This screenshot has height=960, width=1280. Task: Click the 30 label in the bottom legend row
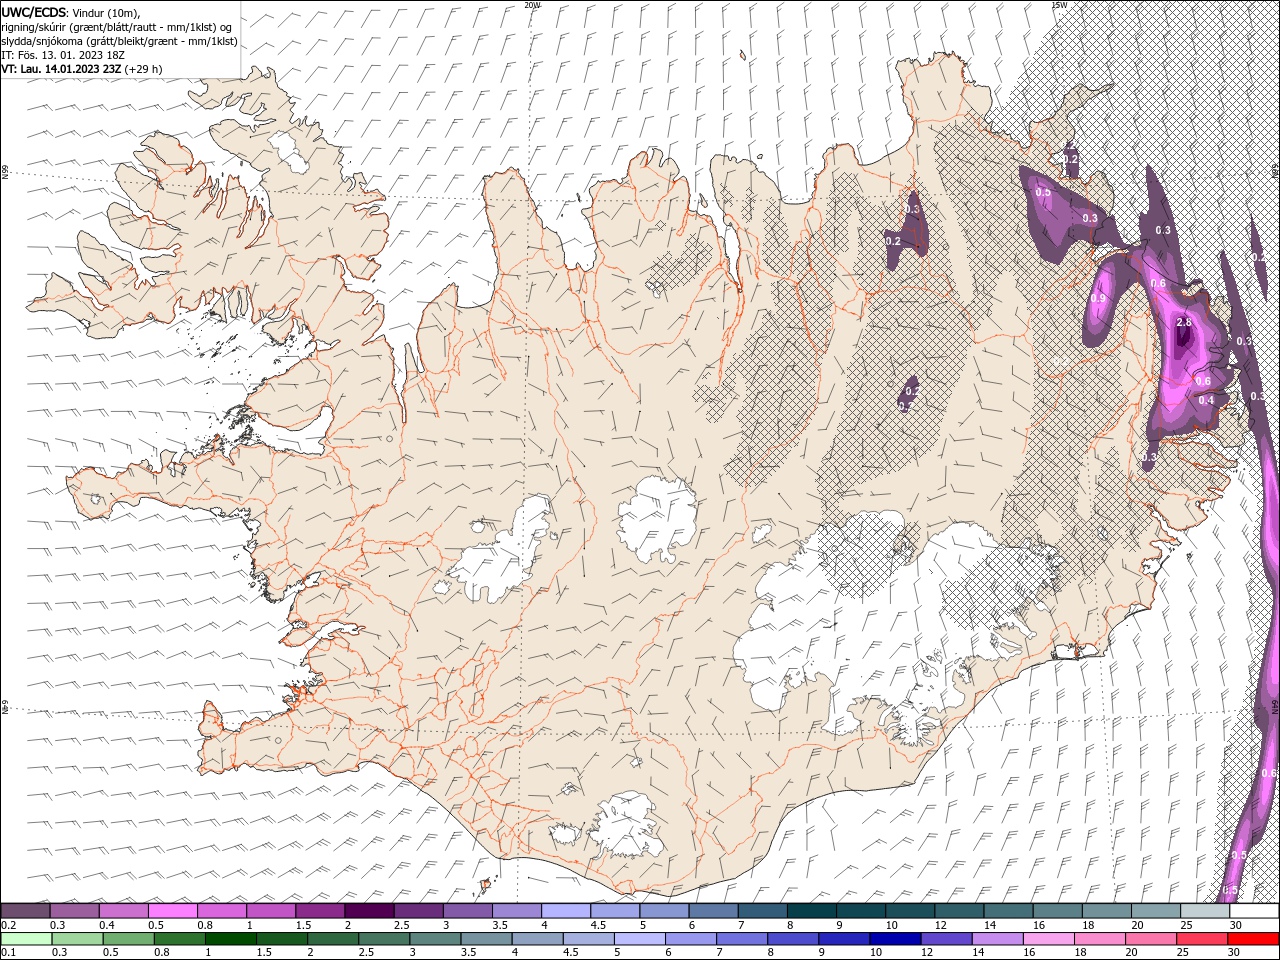[1234, 953]
